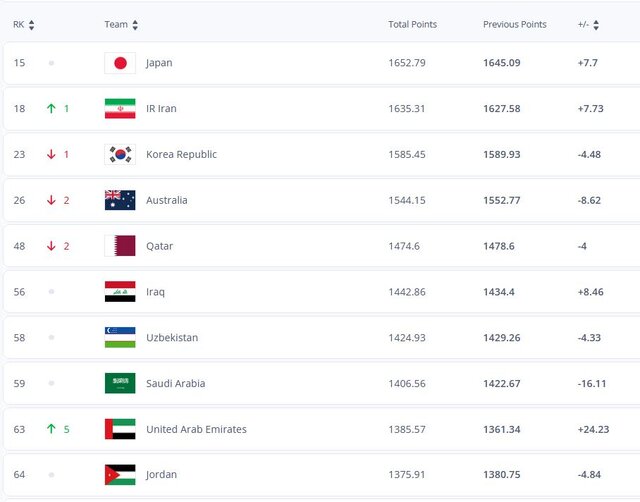Click the Australia flag icon
This screenshot has height=502, width=640.
[120, 200]
